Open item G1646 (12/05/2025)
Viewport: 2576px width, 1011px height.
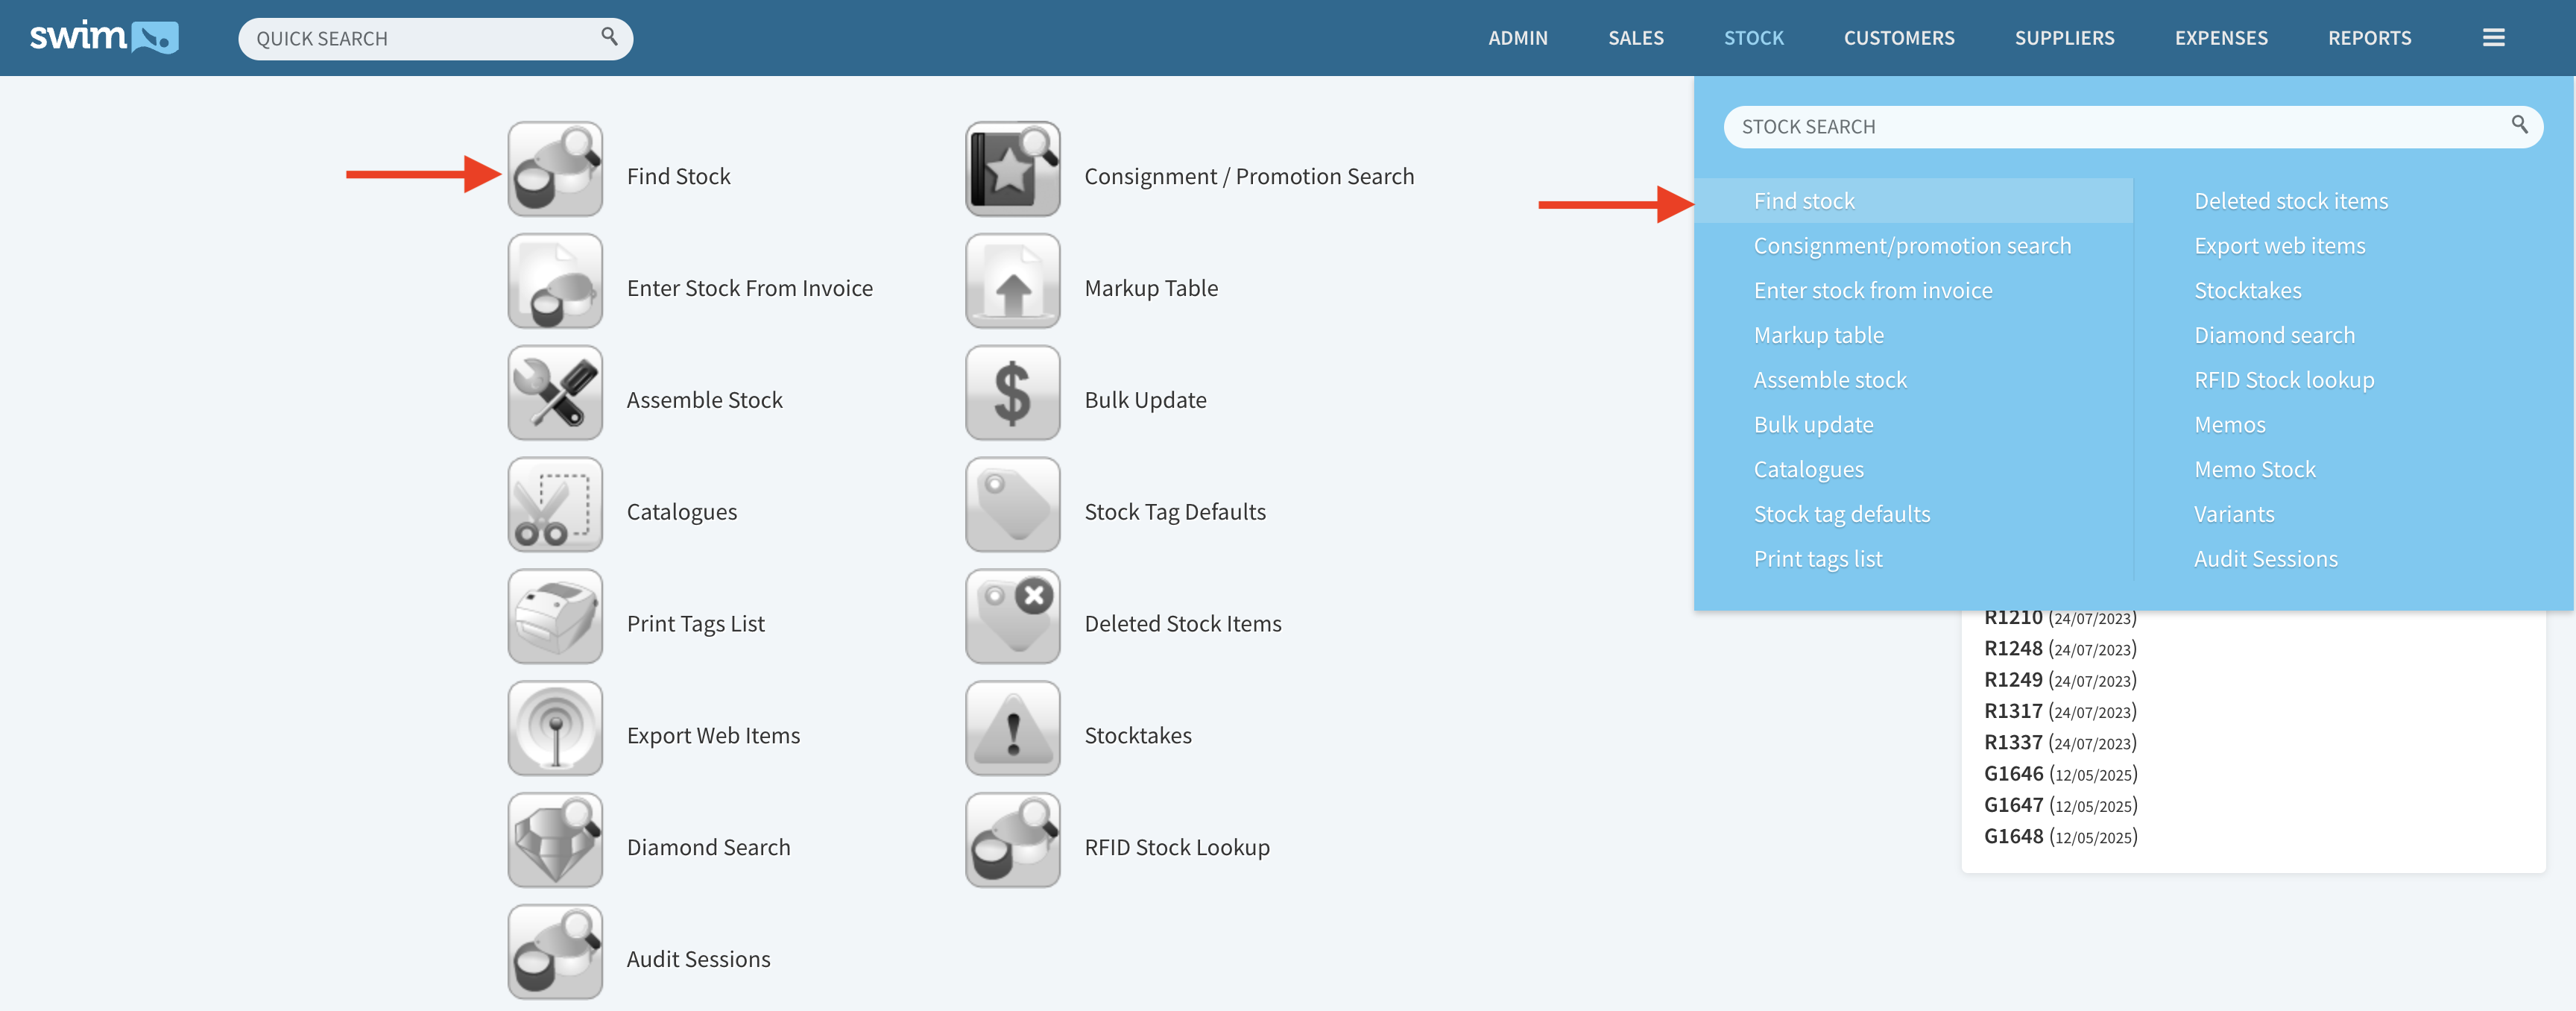coord(2060,774)
